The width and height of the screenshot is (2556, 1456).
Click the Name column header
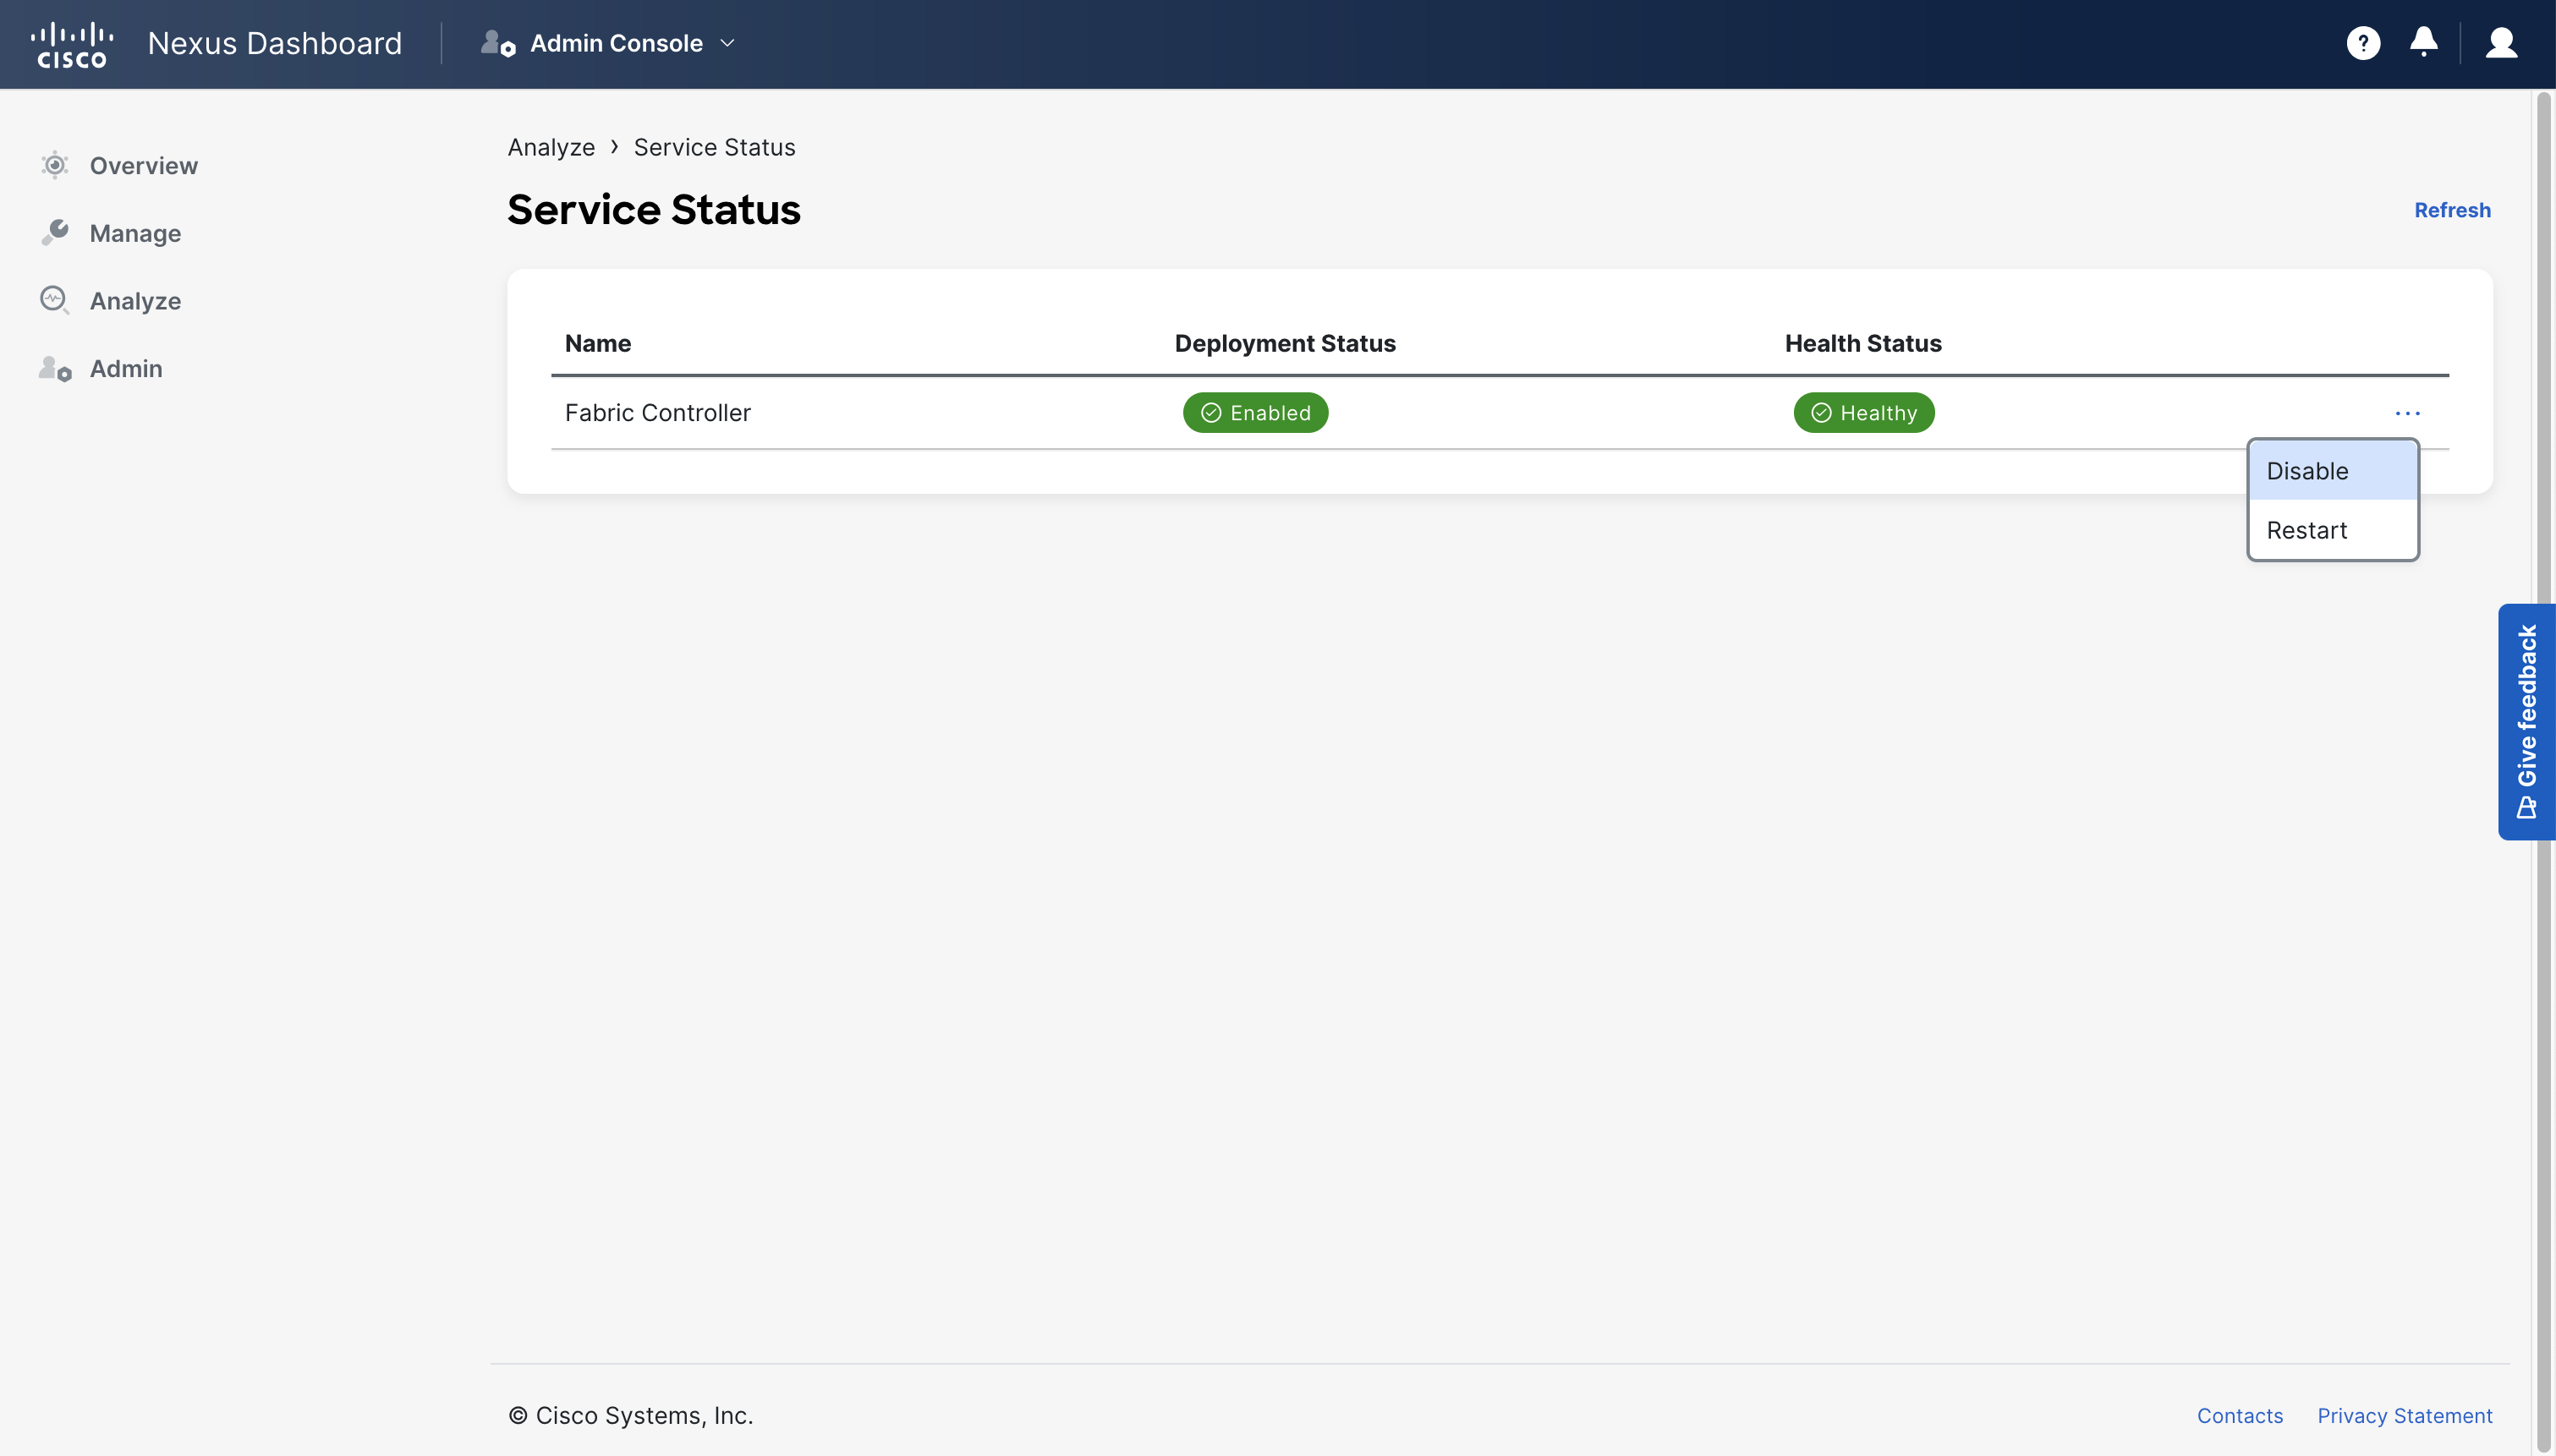597,343
